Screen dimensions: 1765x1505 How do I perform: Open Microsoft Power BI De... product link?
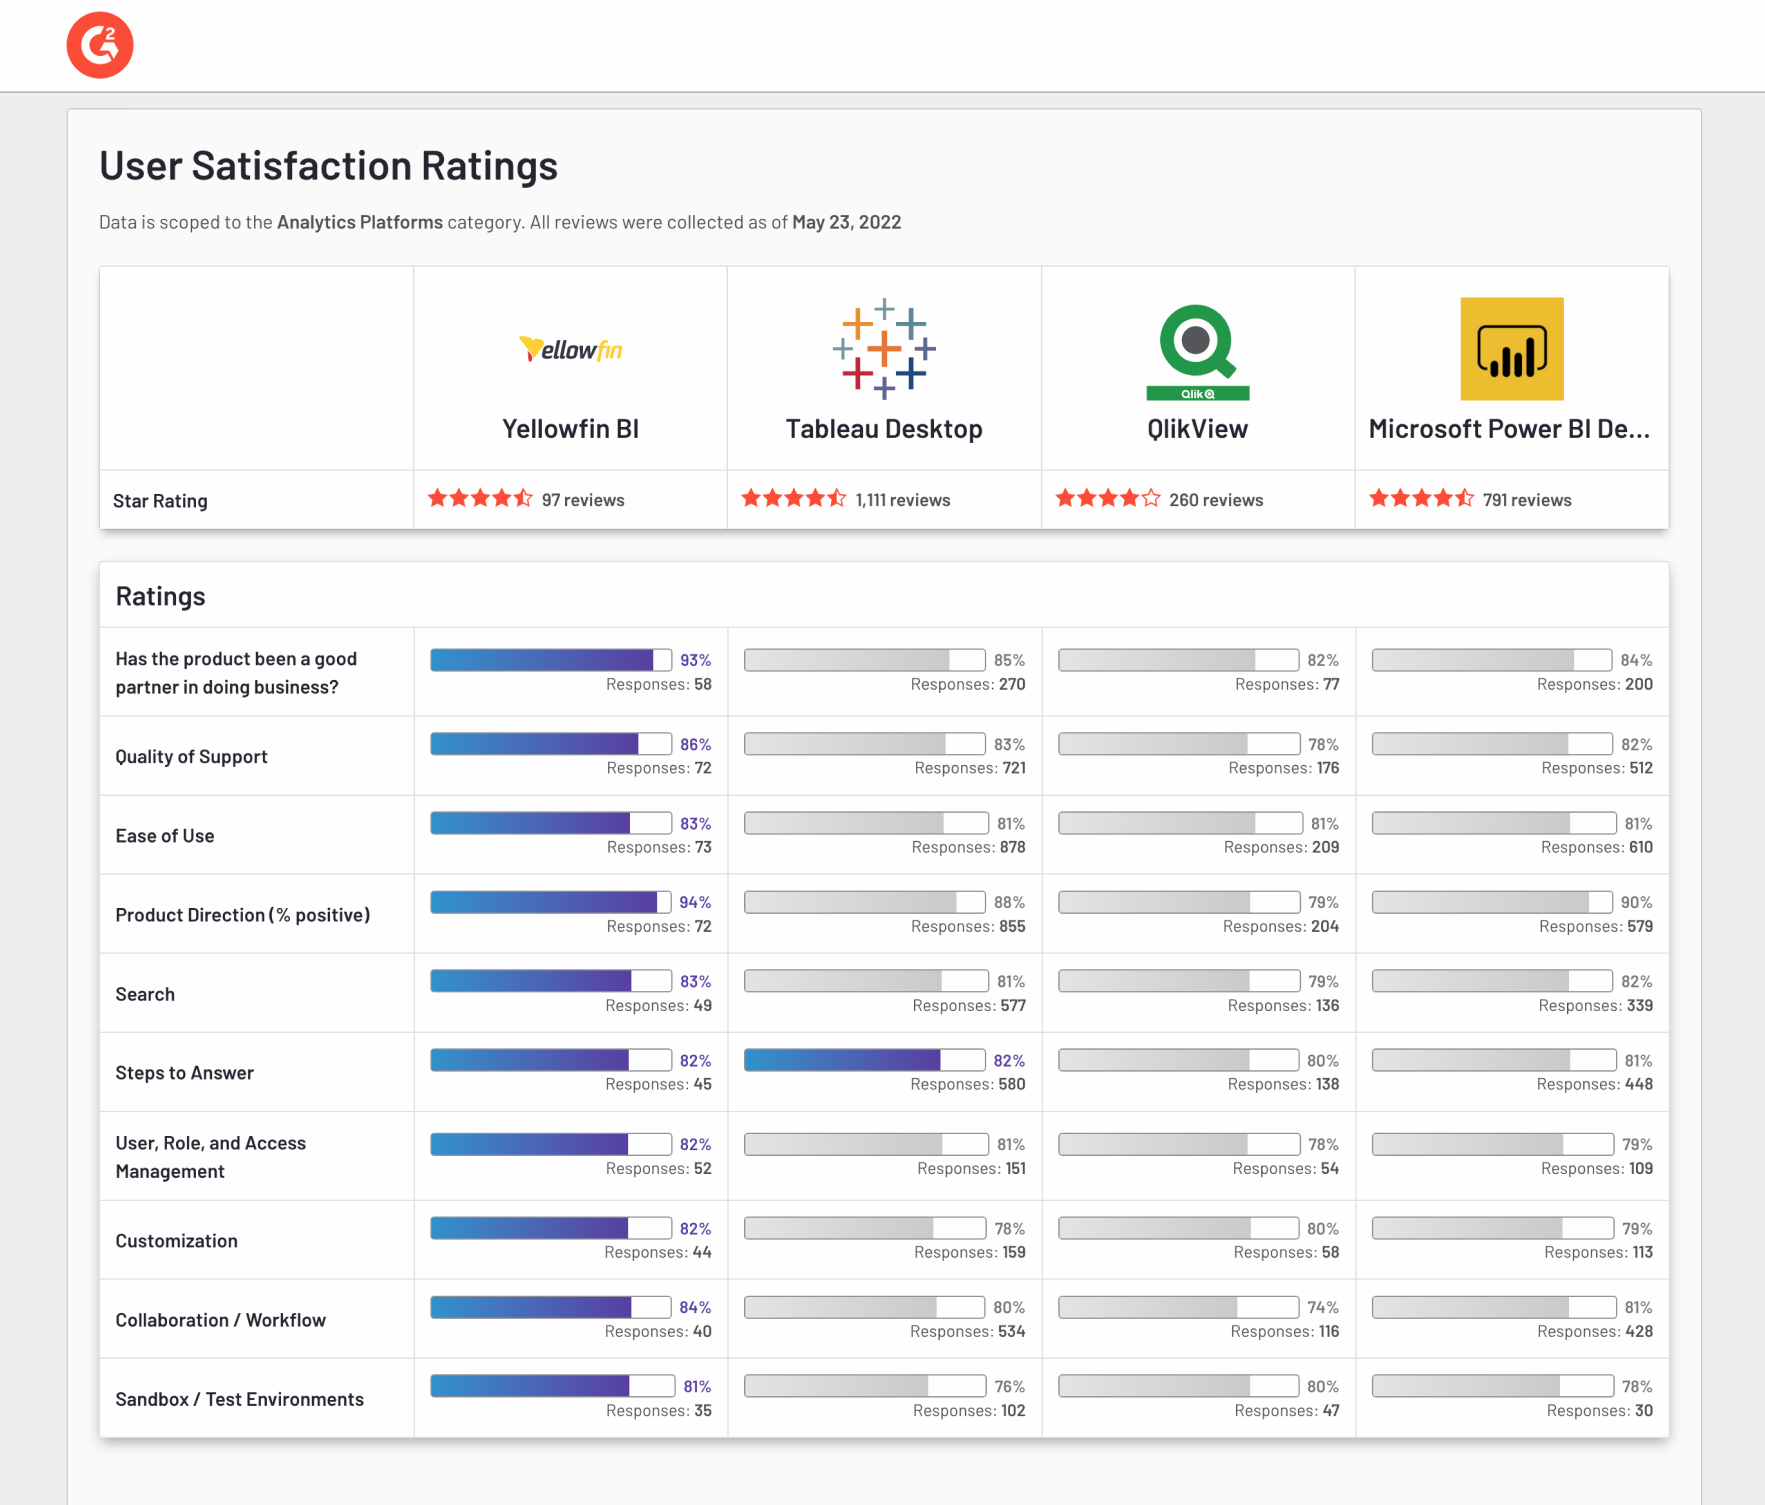point(1509,429)
